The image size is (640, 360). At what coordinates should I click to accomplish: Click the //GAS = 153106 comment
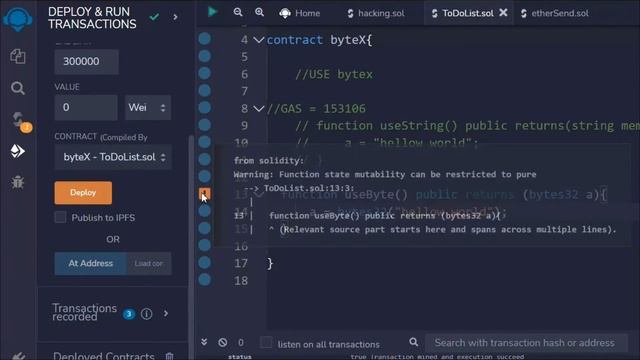point(316,109)
